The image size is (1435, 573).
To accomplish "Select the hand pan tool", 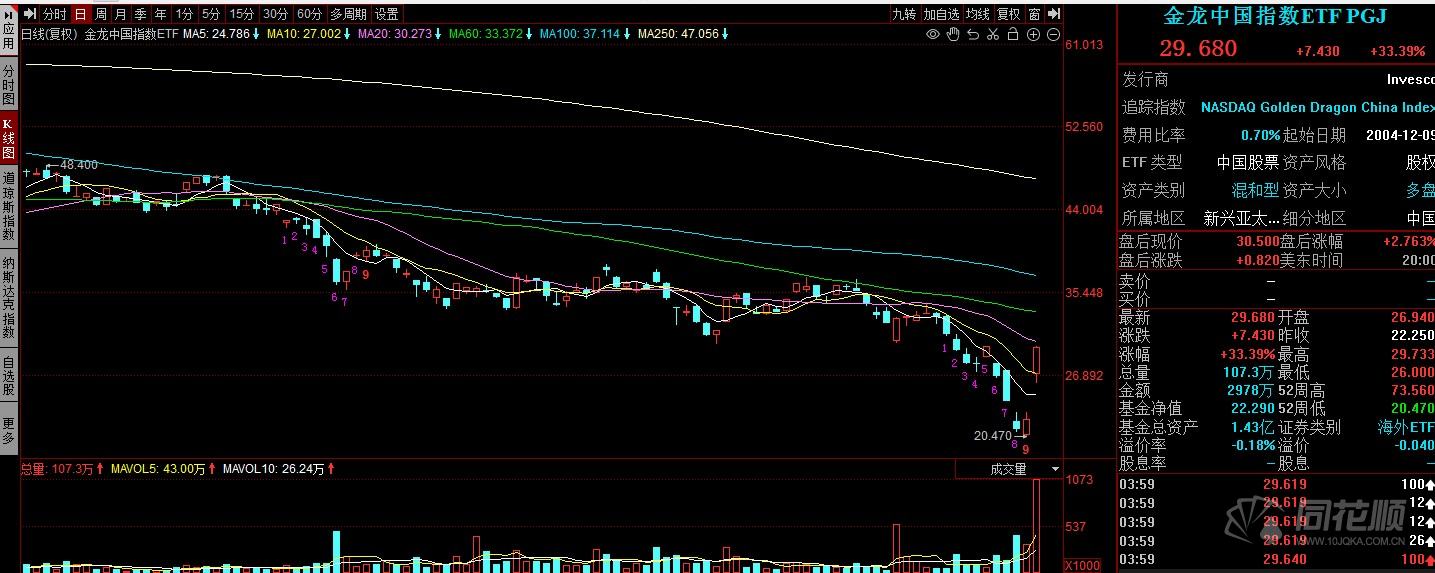I will 953,34.
